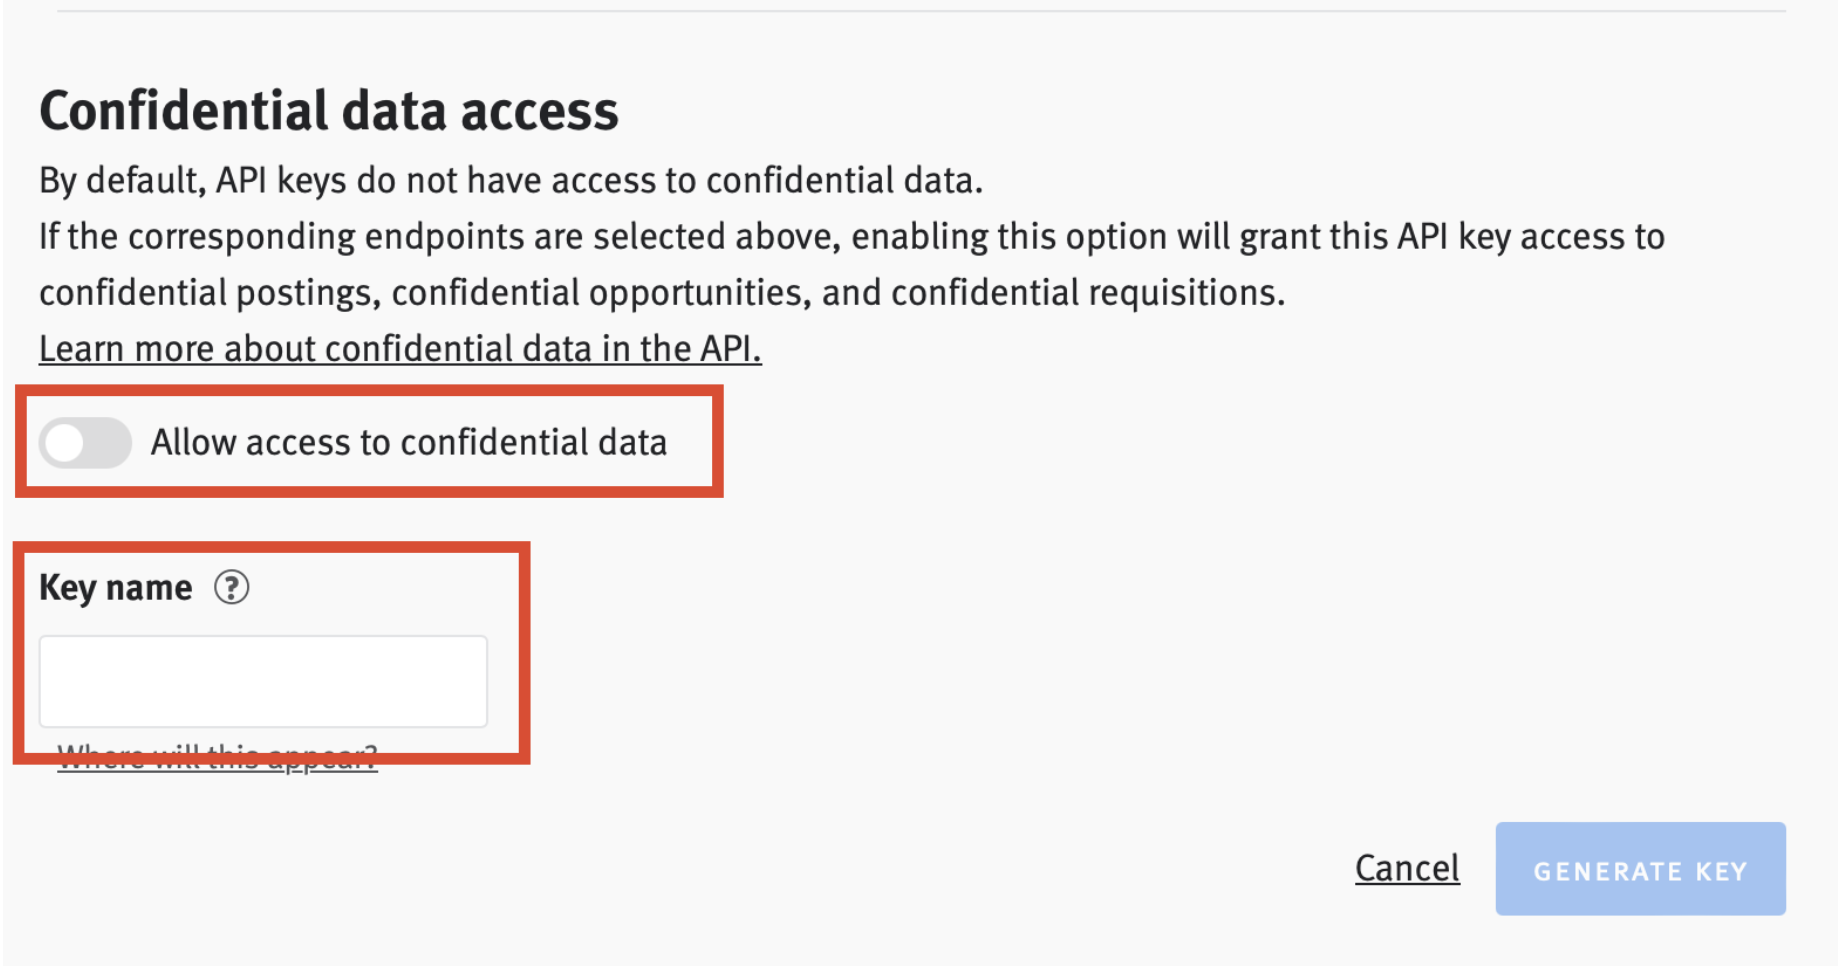
Task: Click the Generate Key button
Action: [1640, 869]
